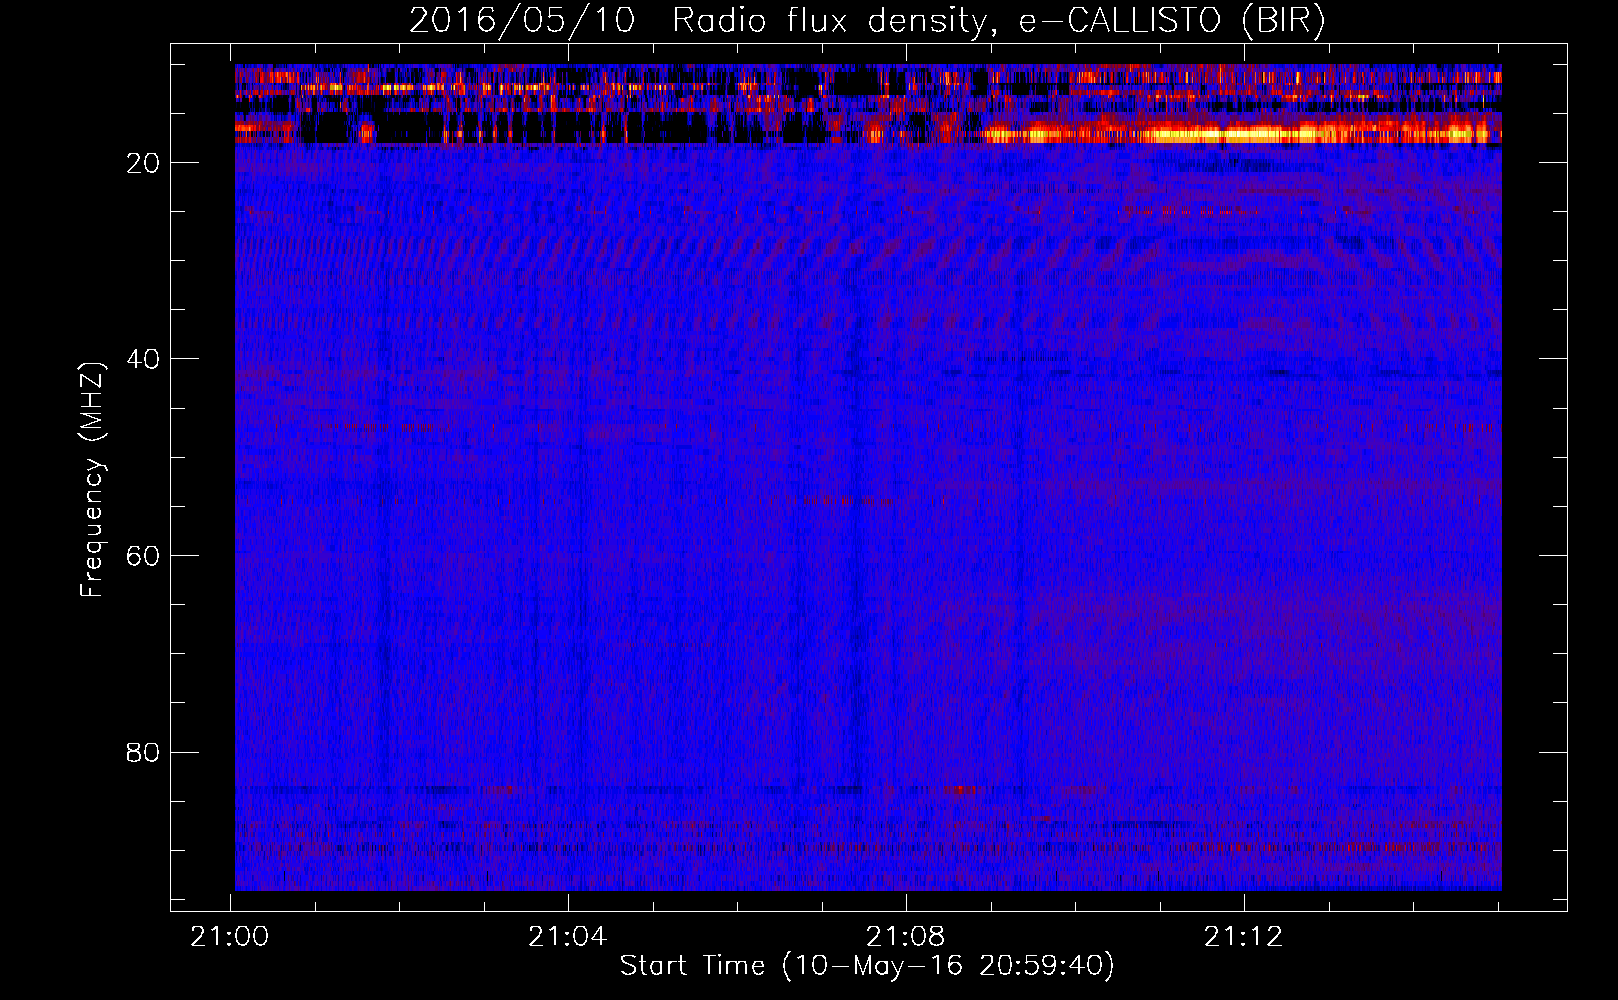
Task: Click the 21:04 time tick label
Action: pos(568,937)
